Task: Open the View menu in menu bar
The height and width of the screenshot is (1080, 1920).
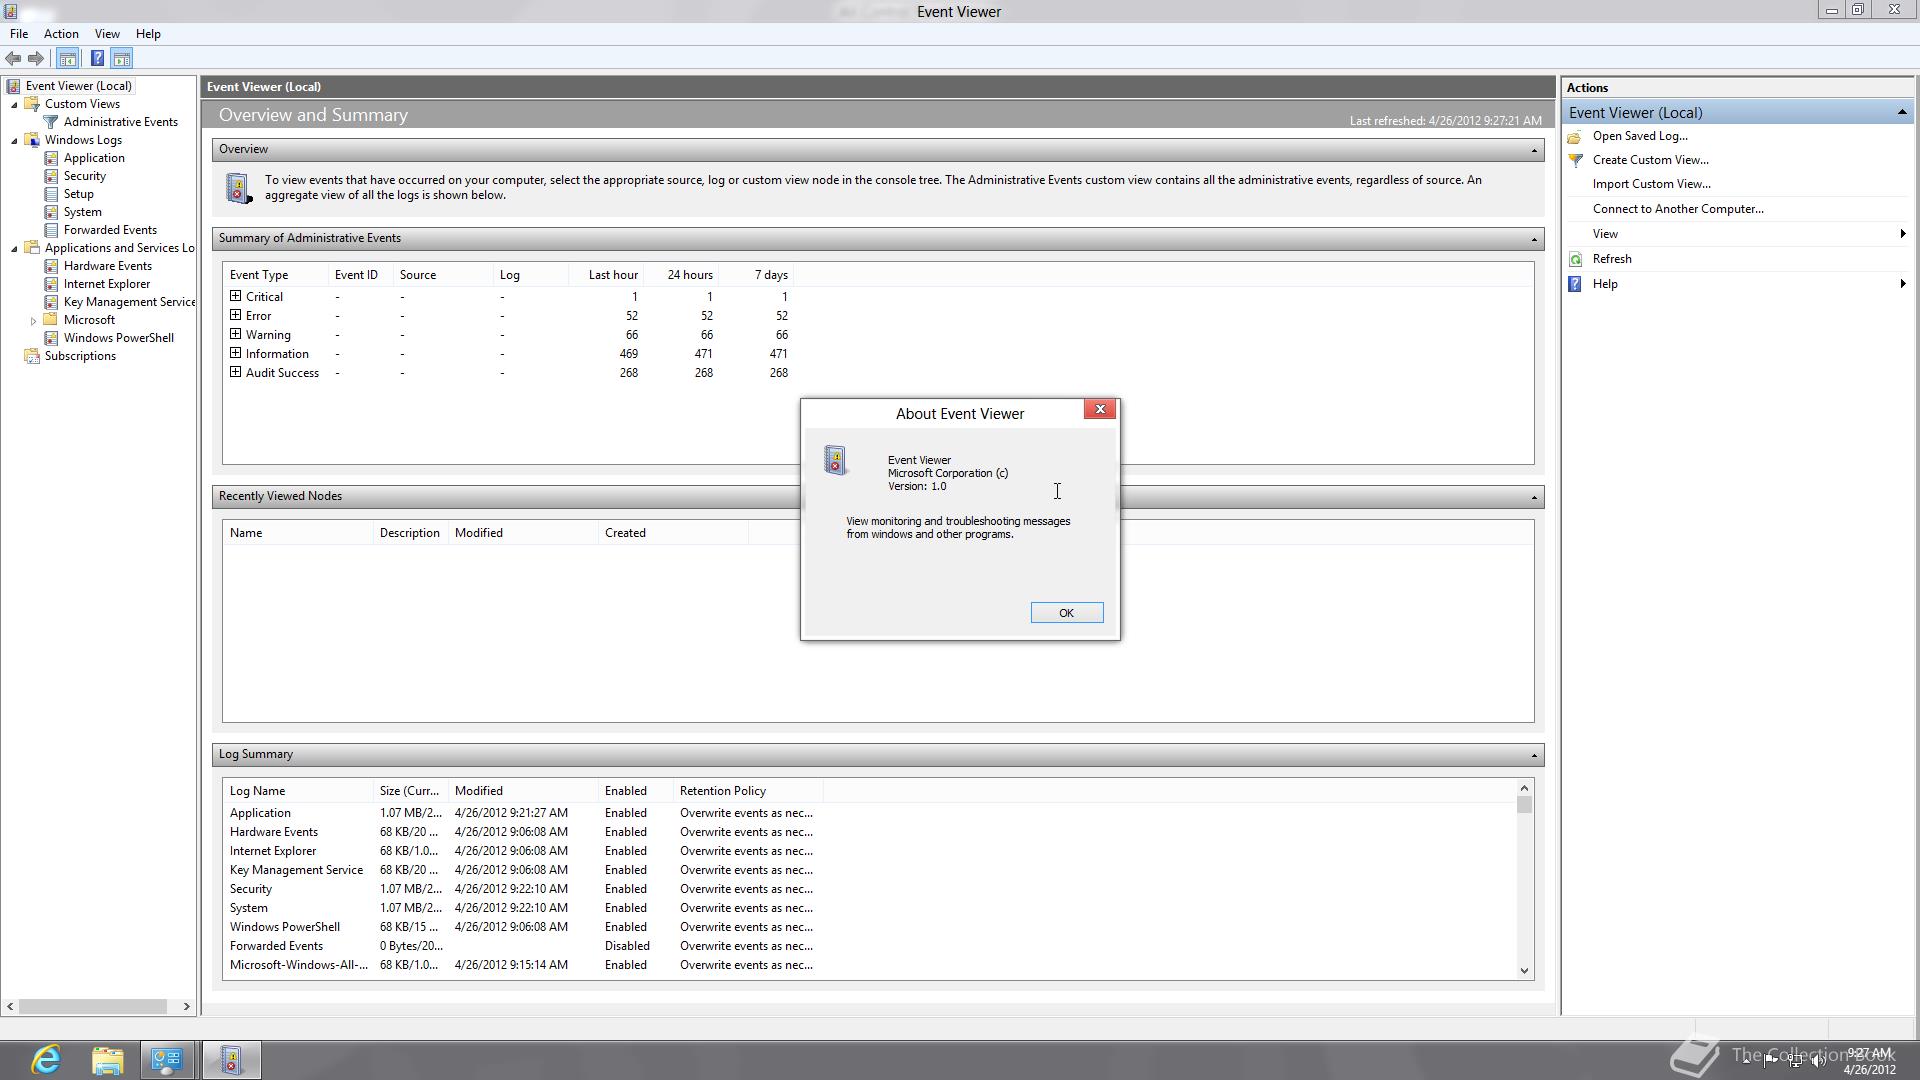Action: click(x=107, y=34)
